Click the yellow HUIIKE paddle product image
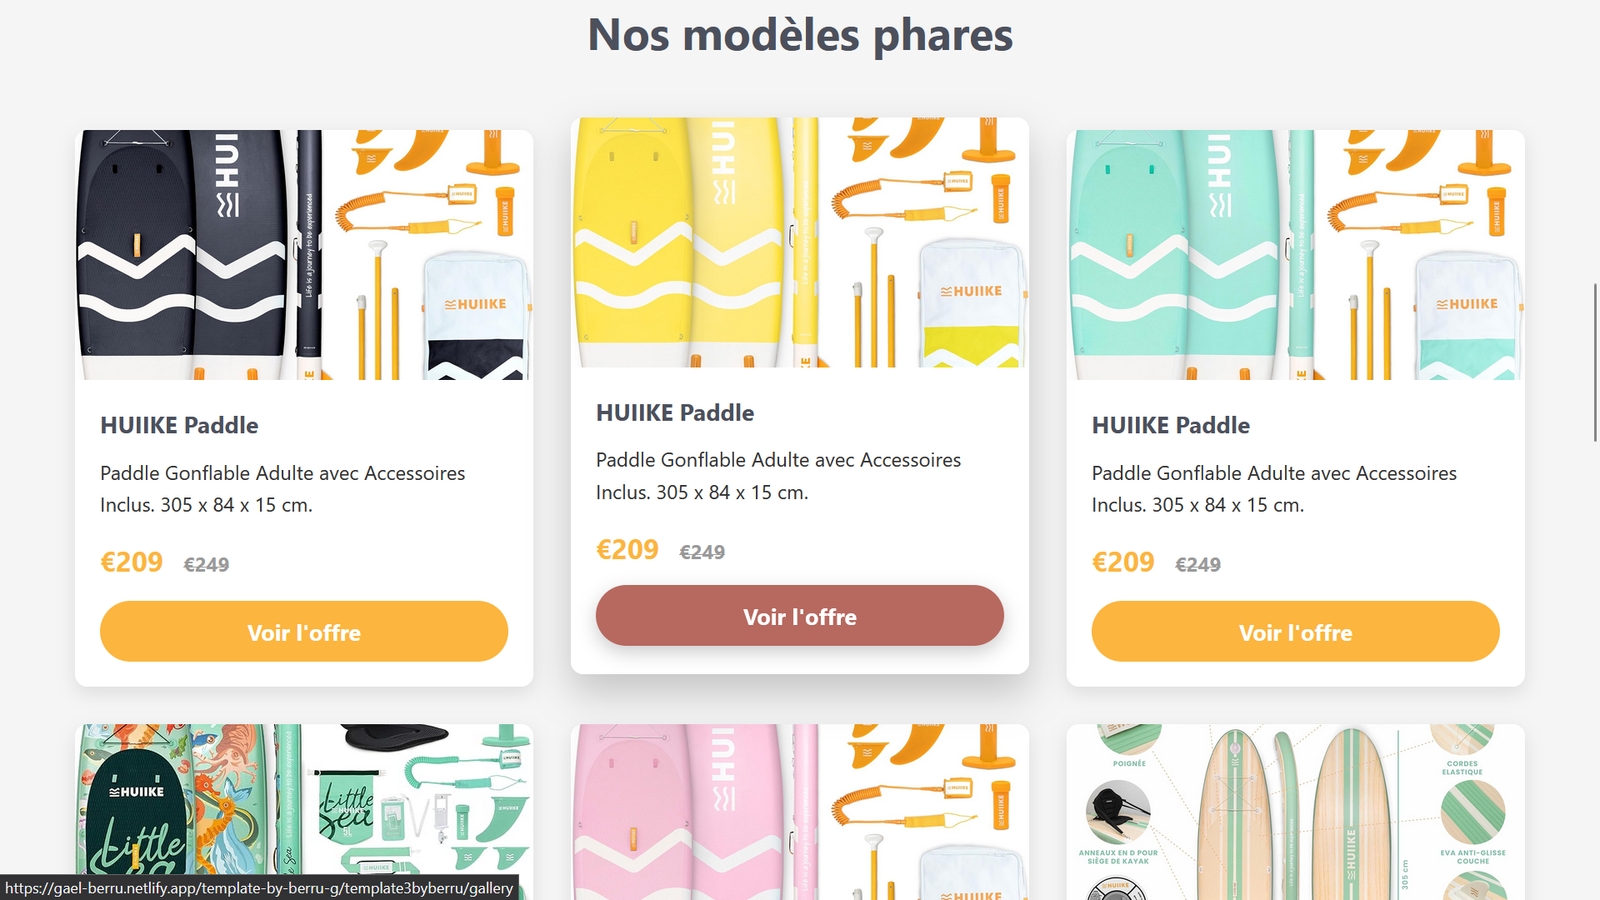The width and height of the screenshot is (1600, 900). pos(800,243)
